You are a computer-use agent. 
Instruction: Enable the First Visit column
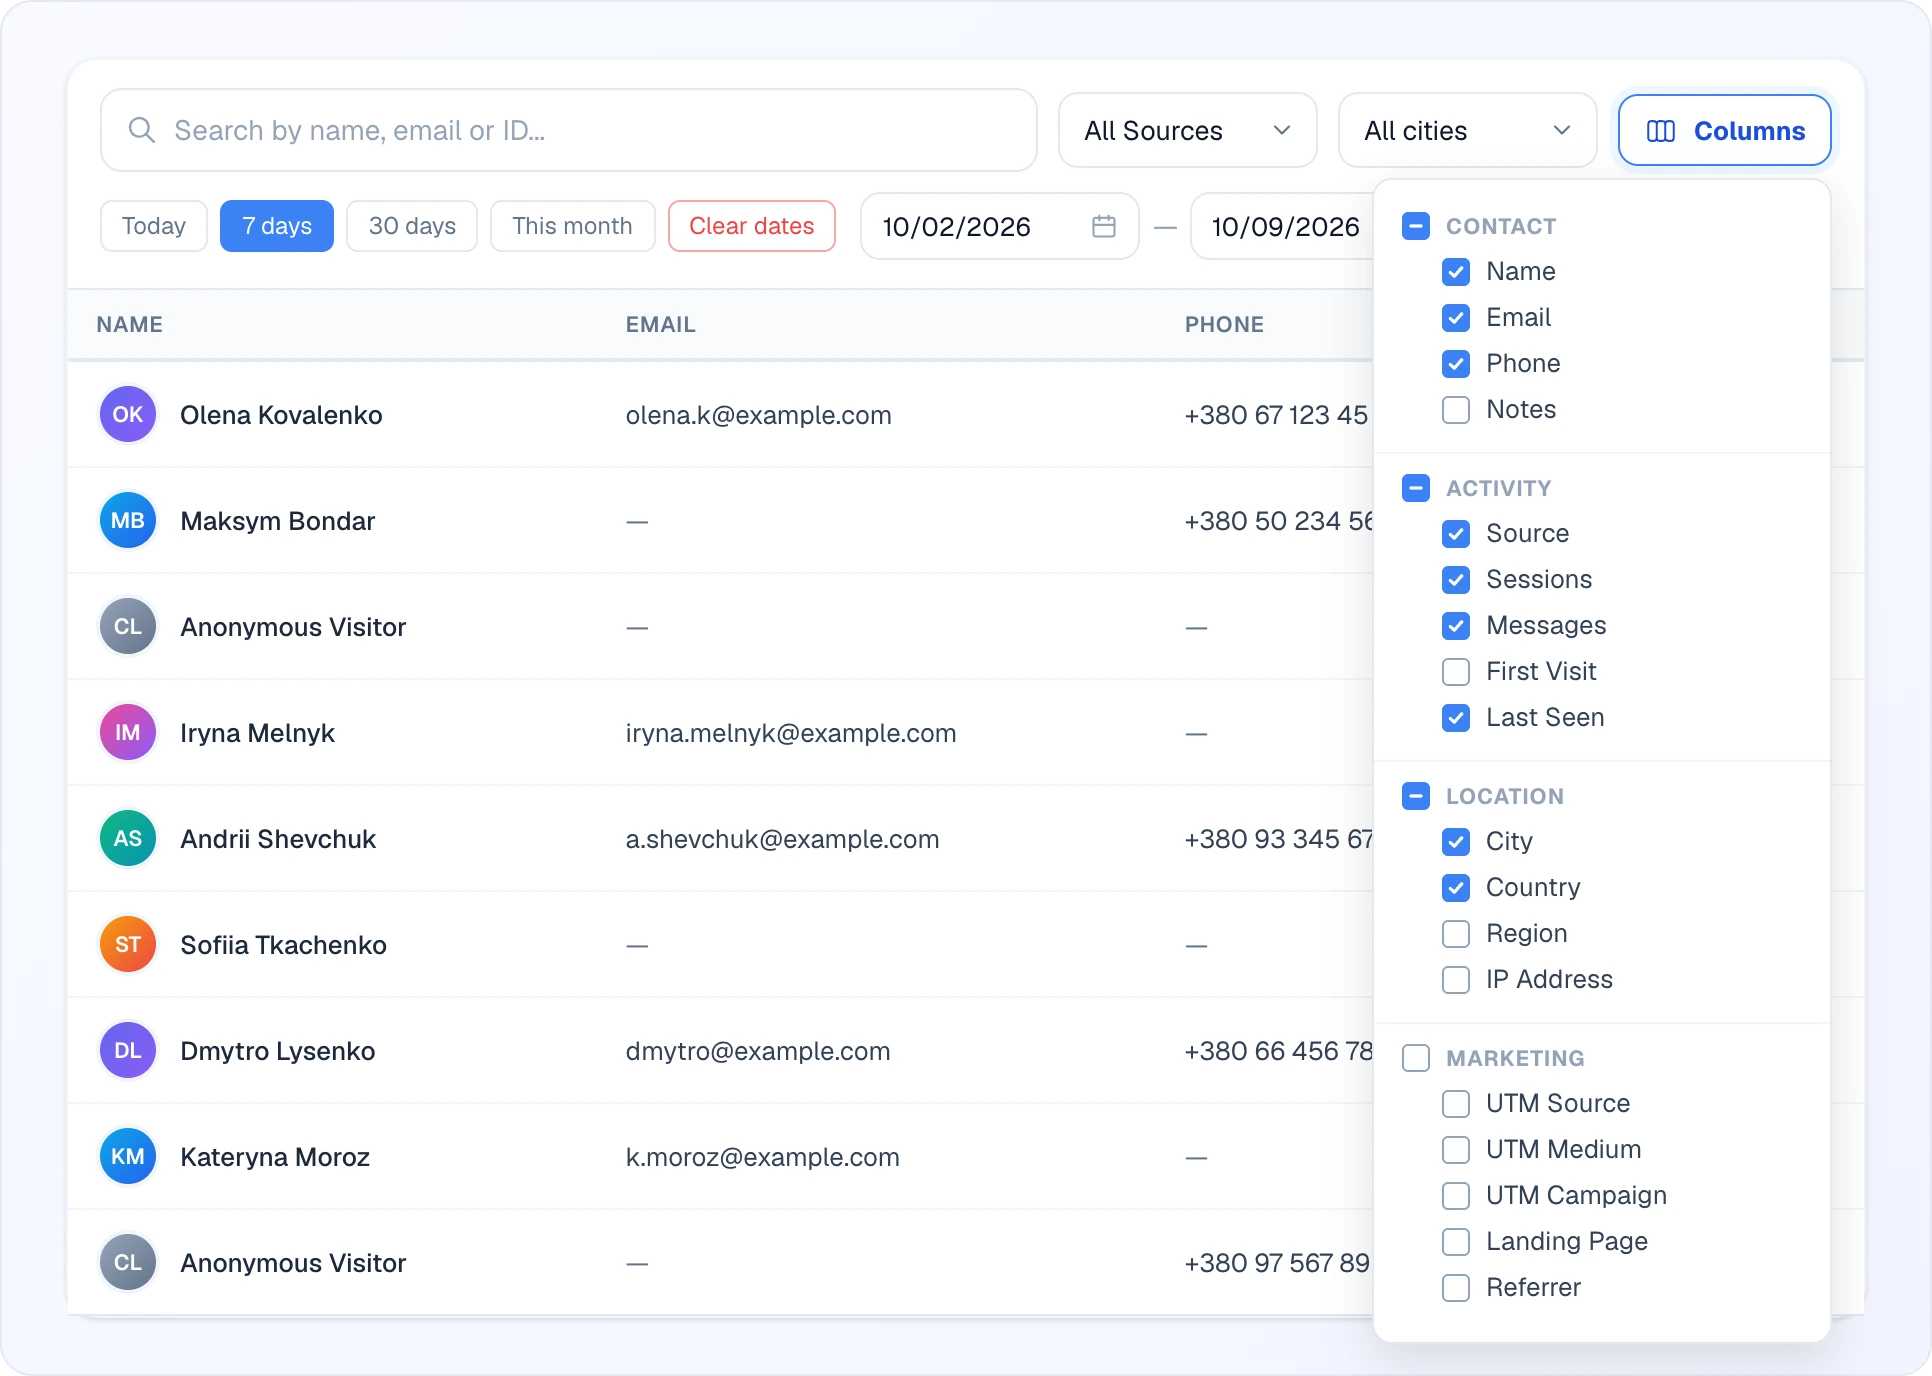click(x=1456, y=672)
